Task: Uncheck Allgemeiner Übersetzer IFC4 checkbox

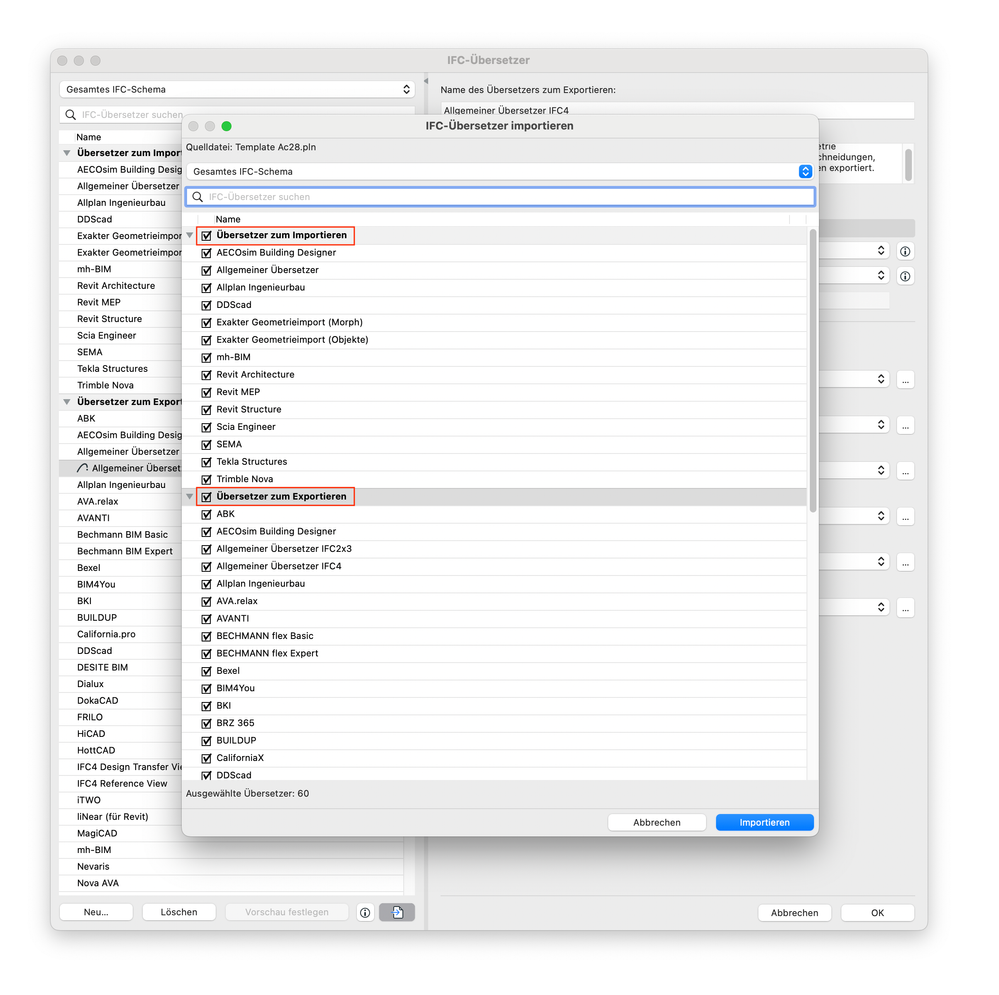Action: (x=206, y=566)
